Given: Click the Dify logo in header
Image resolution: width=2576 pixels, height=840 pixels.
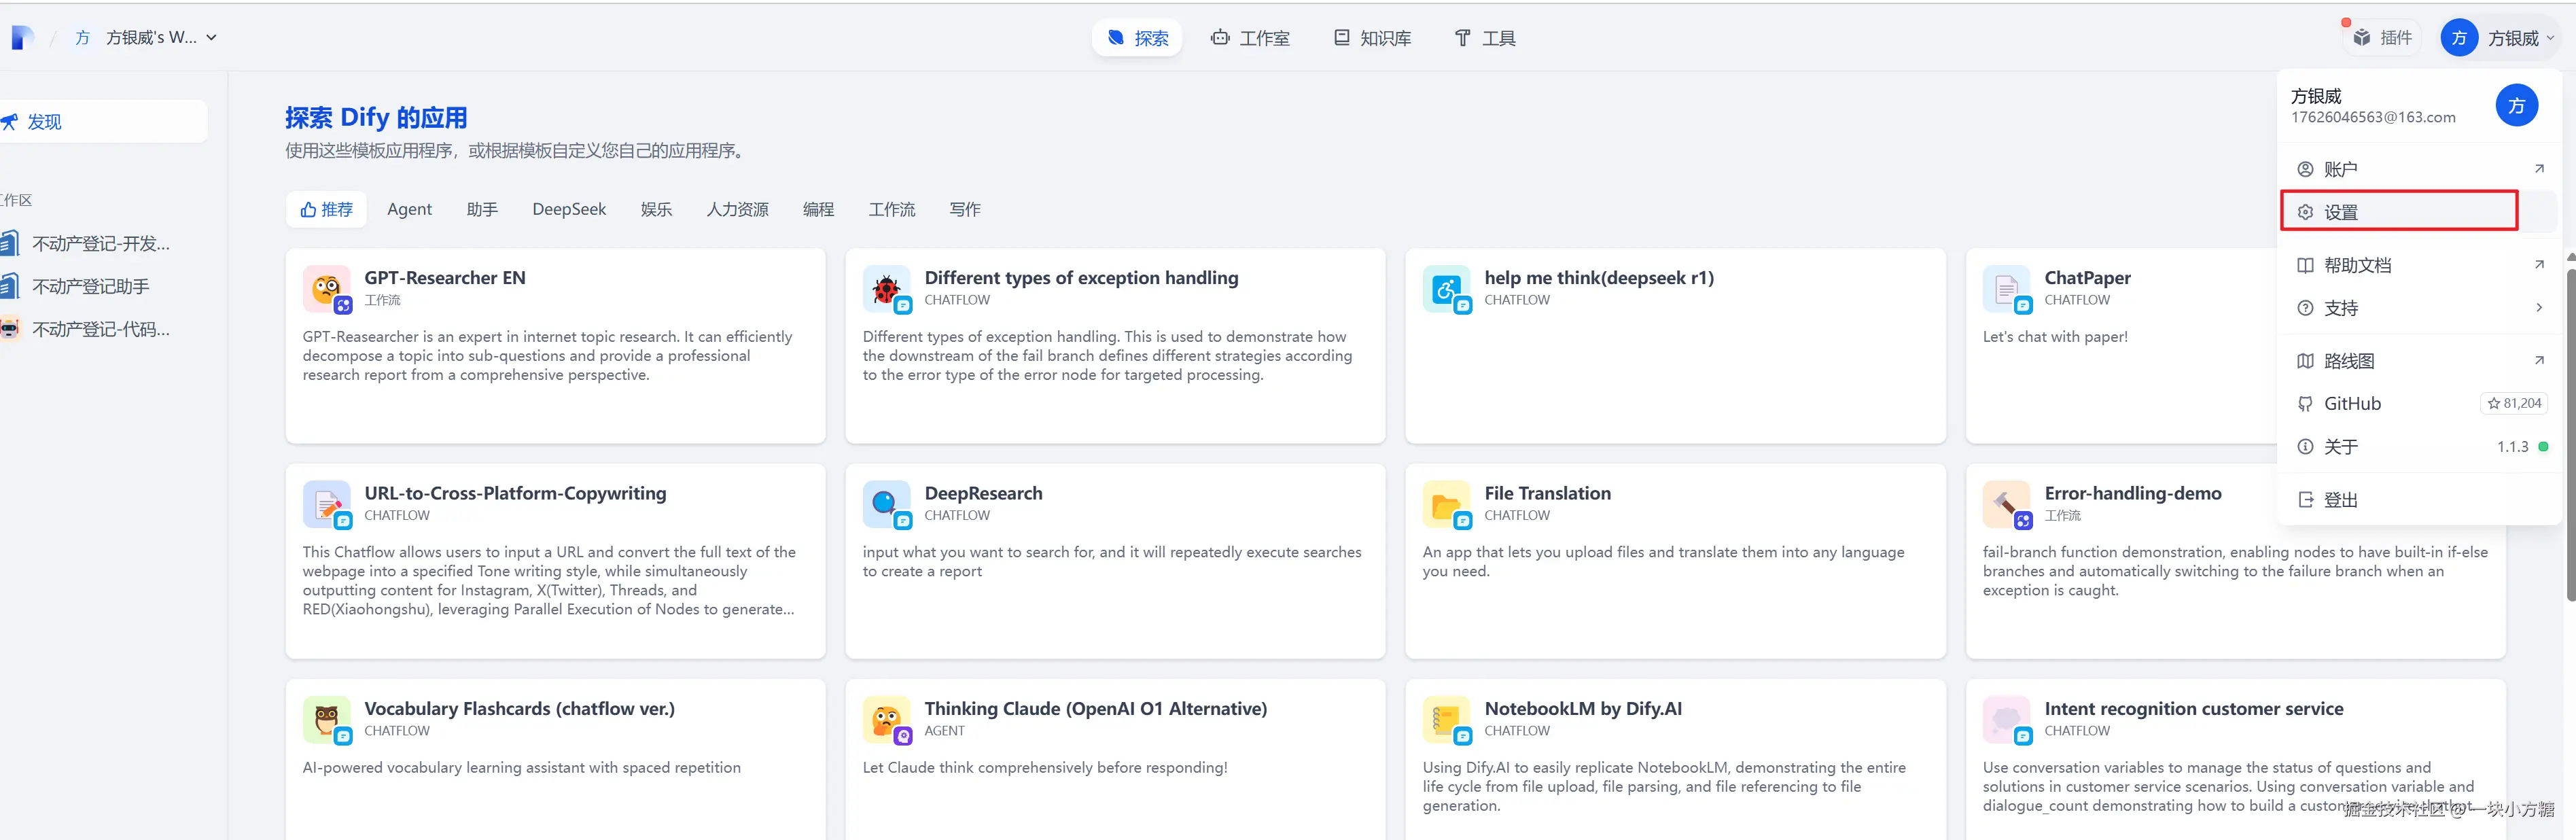Looking at the screenshot, I should 22,38.
